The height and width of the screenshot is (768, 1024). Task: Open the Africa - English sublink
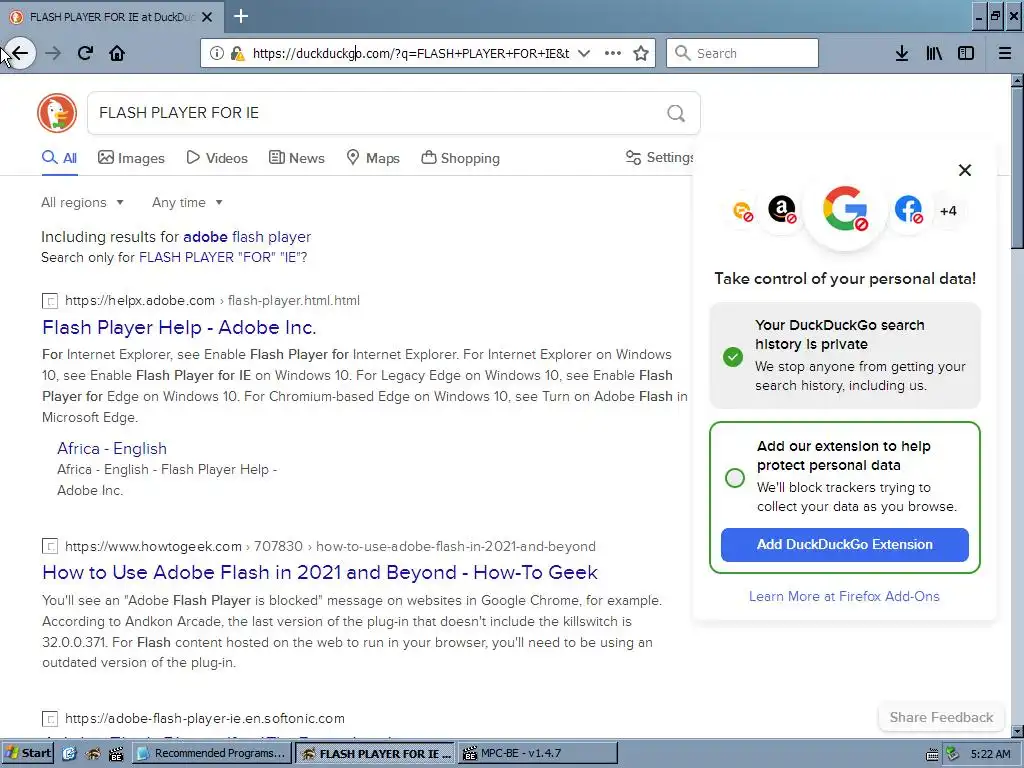(112, 449)
